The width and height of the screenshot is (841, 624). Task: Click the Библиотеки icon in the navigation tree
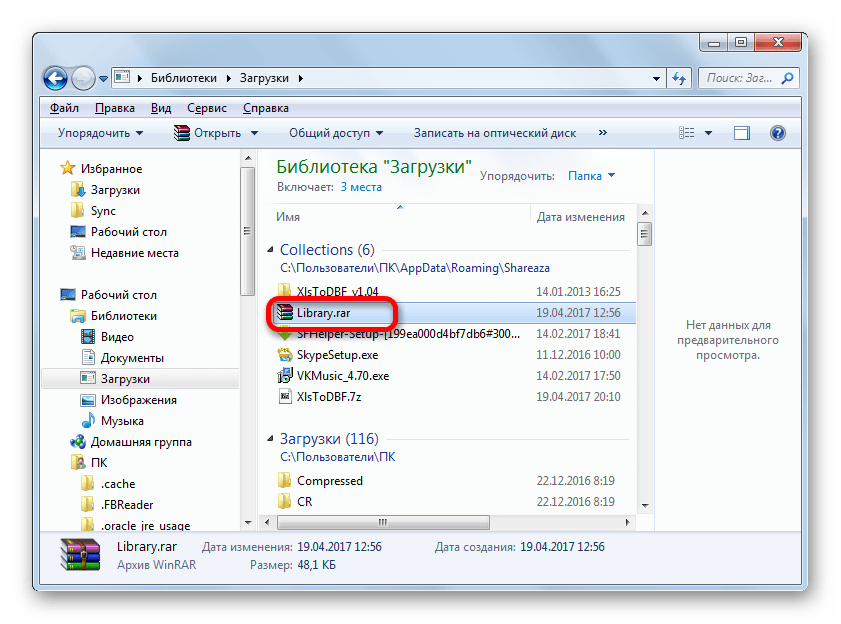[x=78, y=315]
